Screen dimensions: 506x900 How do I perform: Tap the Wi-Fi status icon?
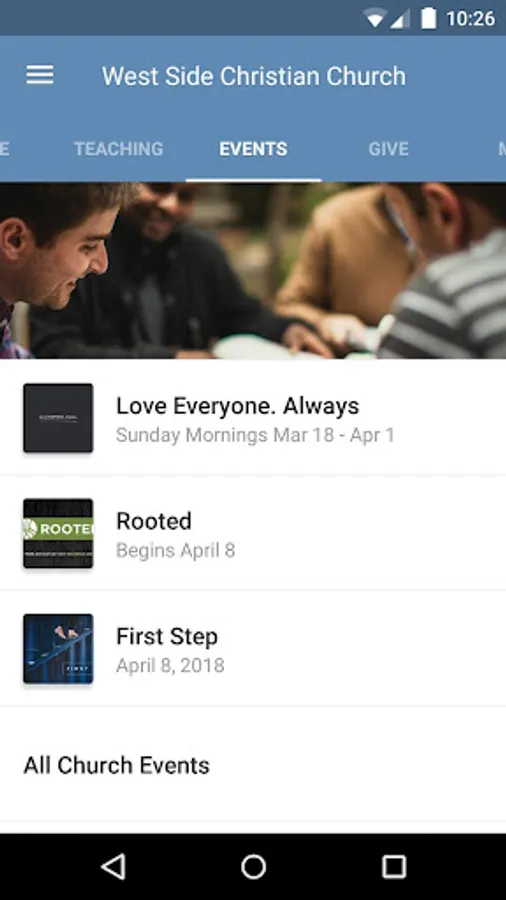click(374, 19)
